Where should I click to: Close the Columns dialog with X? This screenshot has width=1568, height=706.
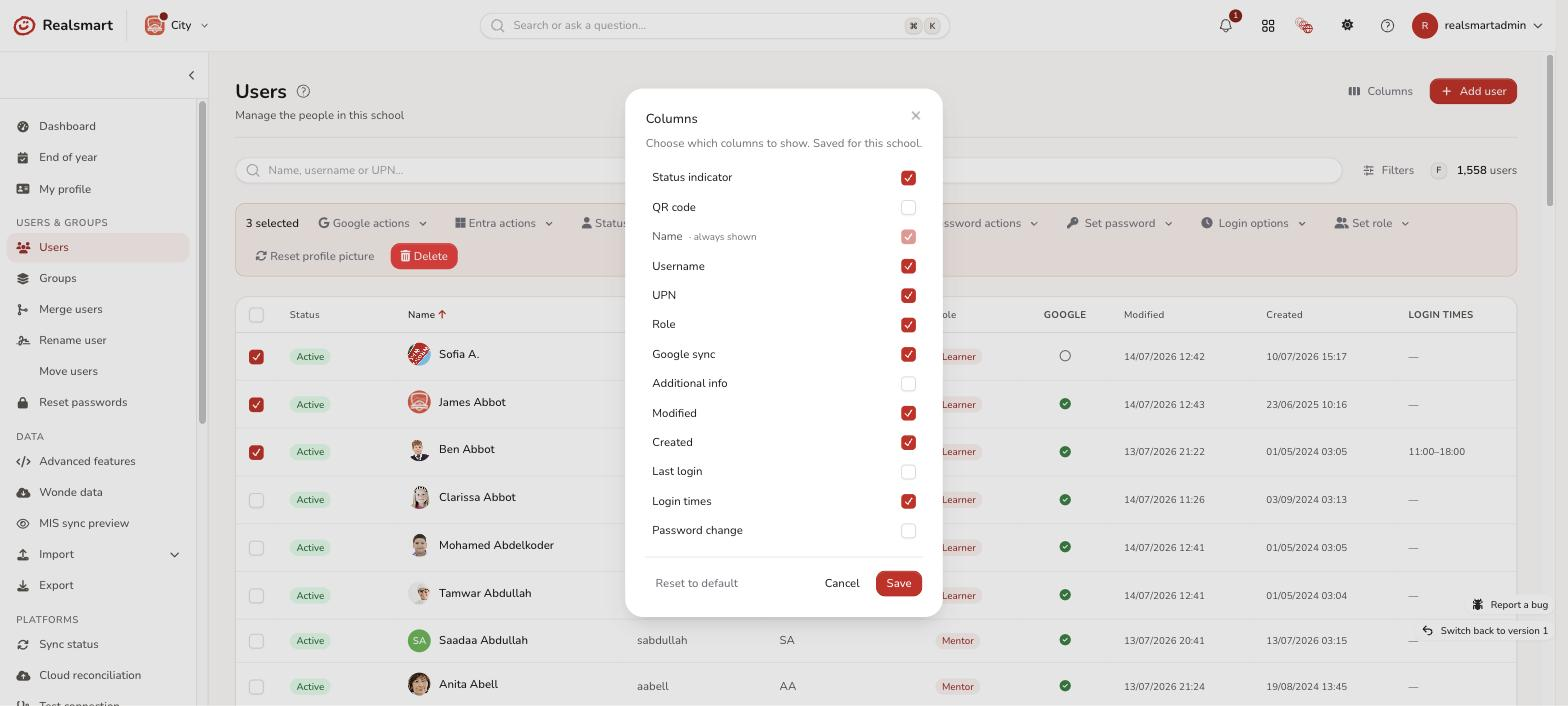pos(915,116)
